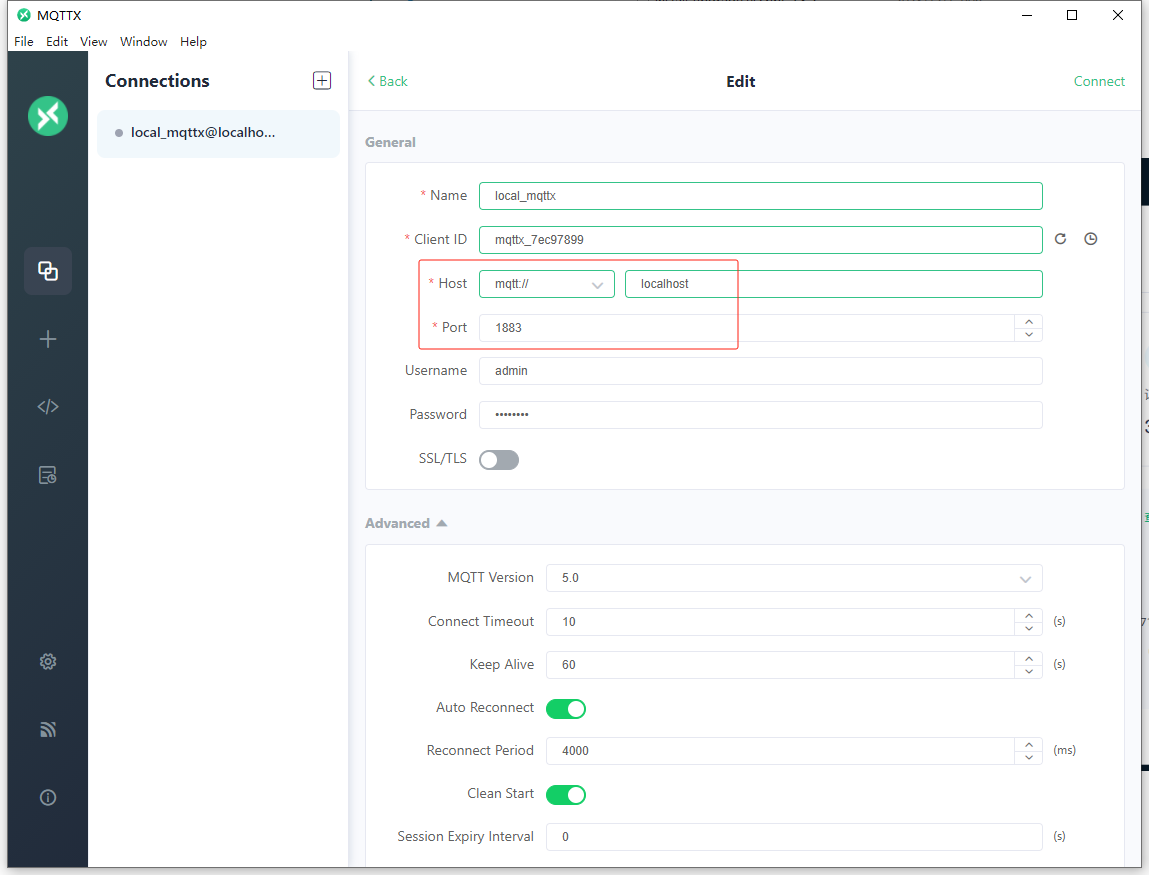This screenshot has height=875, width=1149.
Task: Click the sidebar plus new connection icon
Action: point(48,339)
